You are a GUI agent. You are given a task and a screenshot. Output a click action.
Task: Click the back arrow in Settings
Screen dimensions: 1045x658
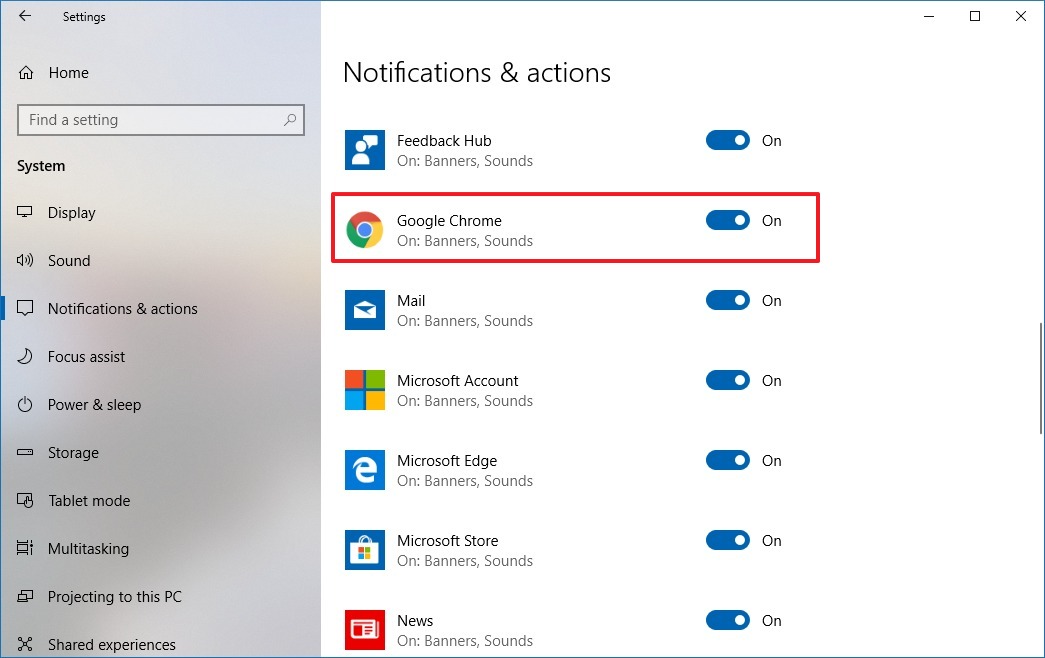coord(25,16)
